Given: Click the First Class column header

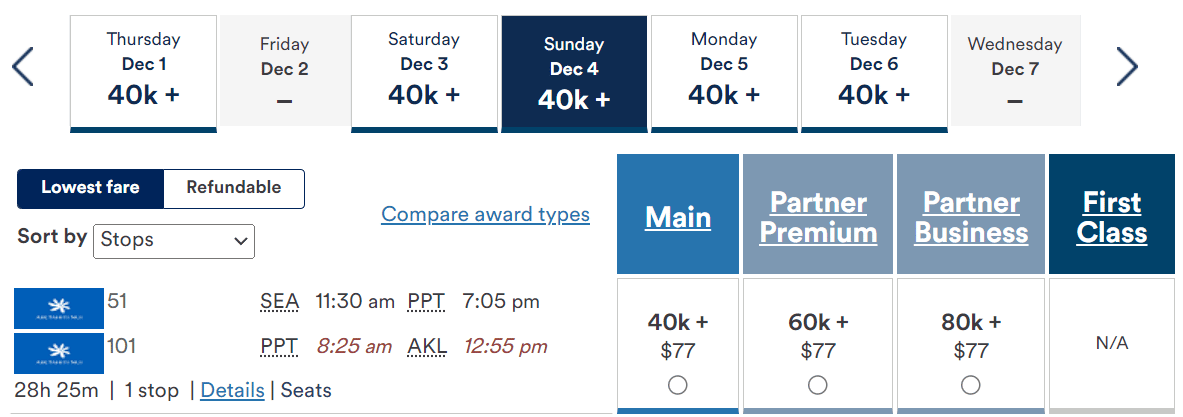Looking at the screenshot, I should coord(1111,217).
